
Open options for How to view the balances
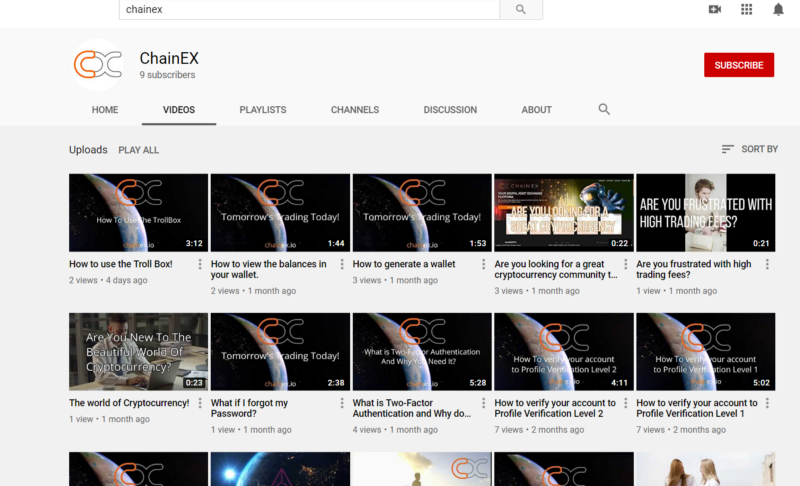click(x=342, y=264)
